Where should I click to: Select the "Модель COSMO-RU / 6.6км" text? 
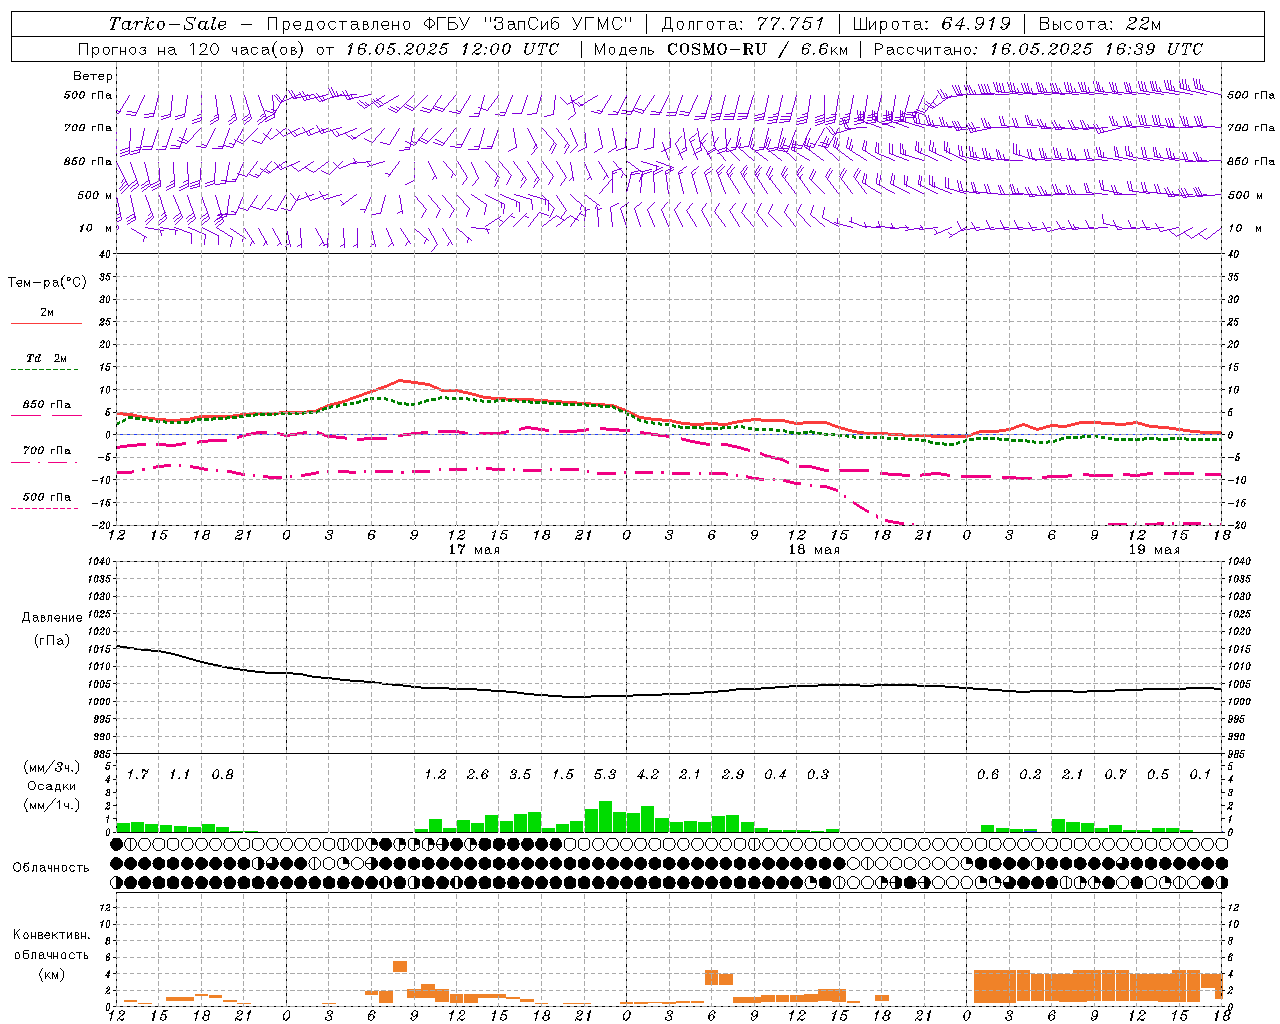[720, 49]
